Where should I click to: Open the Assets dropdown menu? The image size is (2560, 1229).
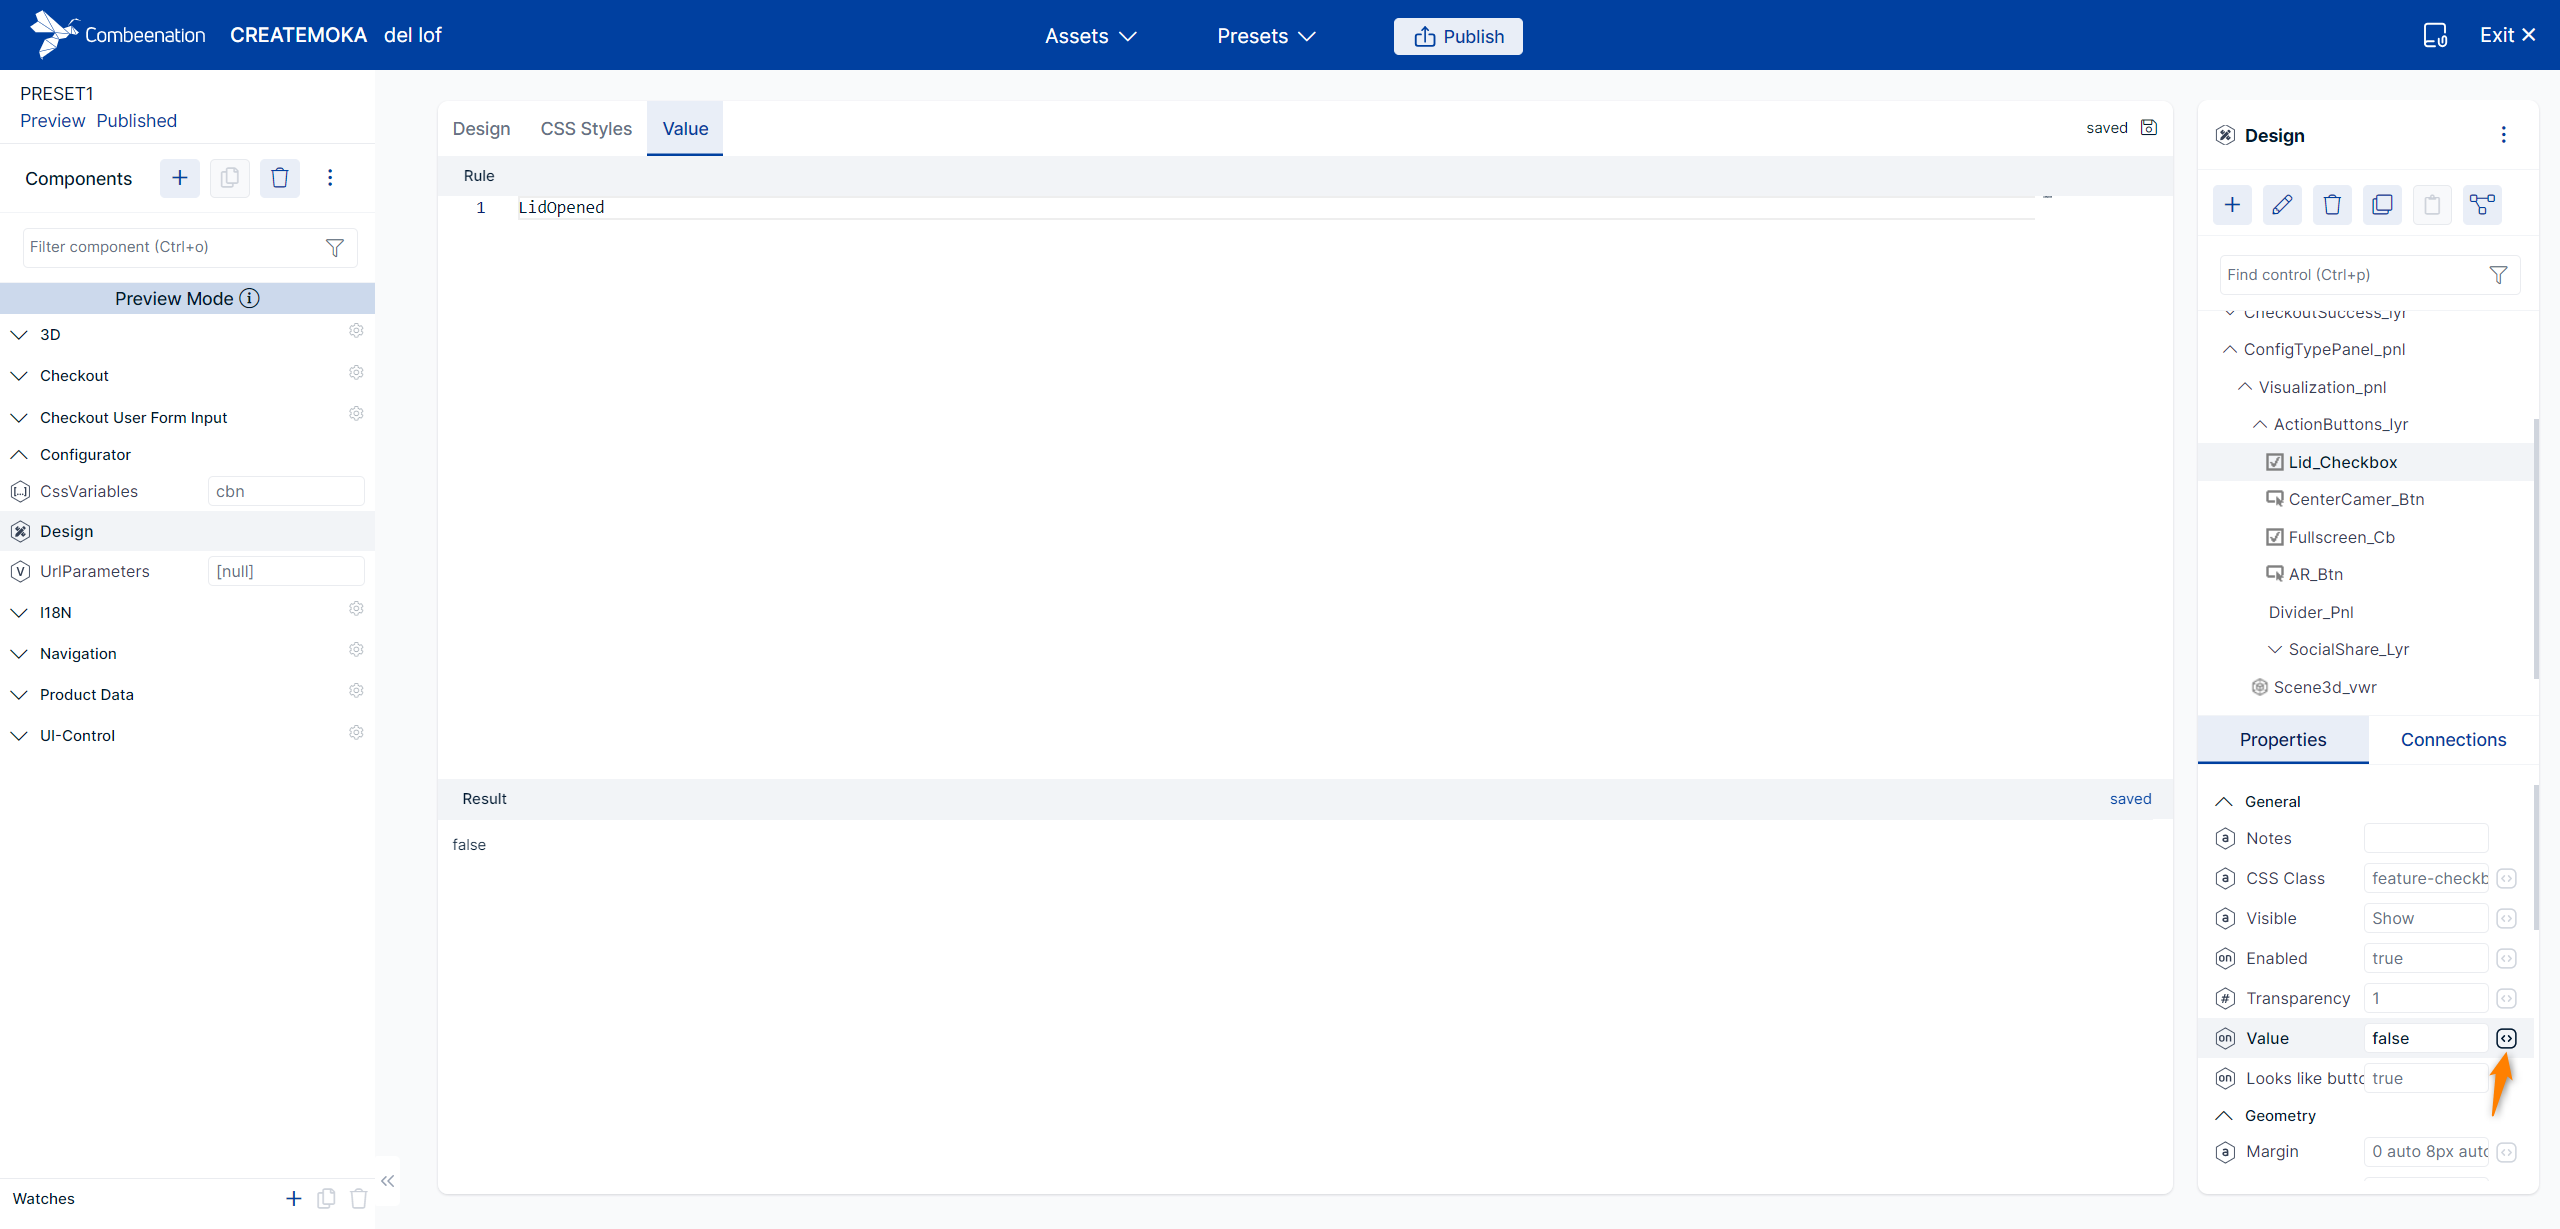click(1090, 36)
